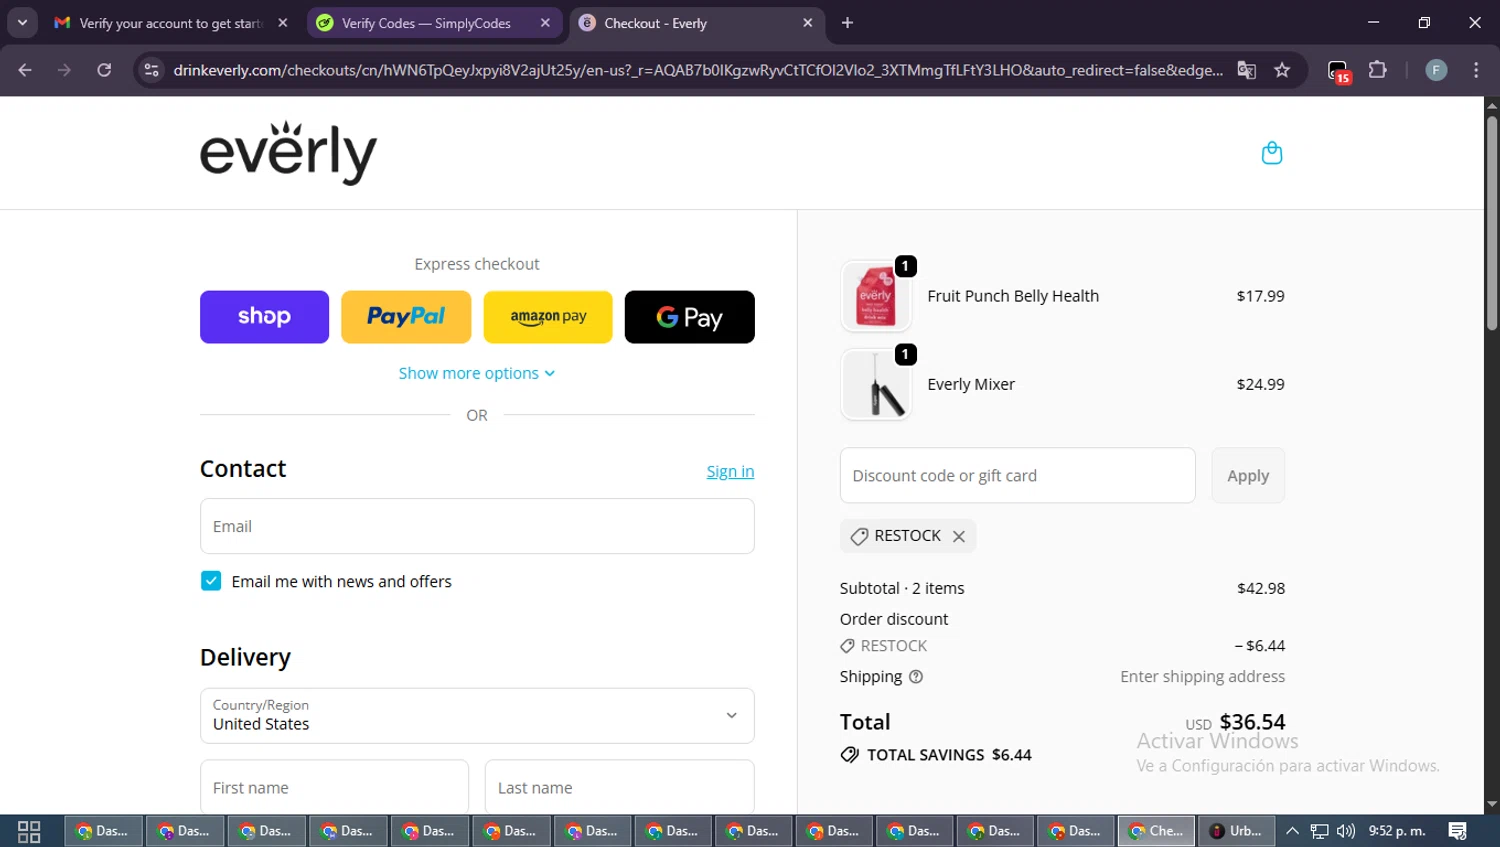Image resolution: width=1500 pixels, height=847 pixels.
Task: Click the Sign in link
Action: (730, 471)
